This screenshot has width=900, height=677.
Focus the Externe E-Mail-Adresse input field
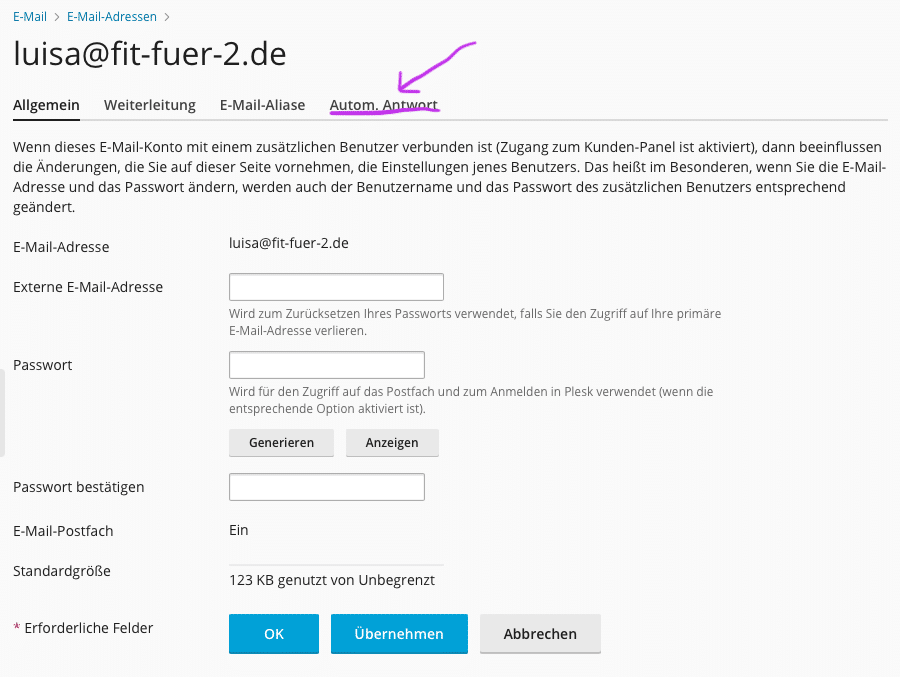[336, 287]
